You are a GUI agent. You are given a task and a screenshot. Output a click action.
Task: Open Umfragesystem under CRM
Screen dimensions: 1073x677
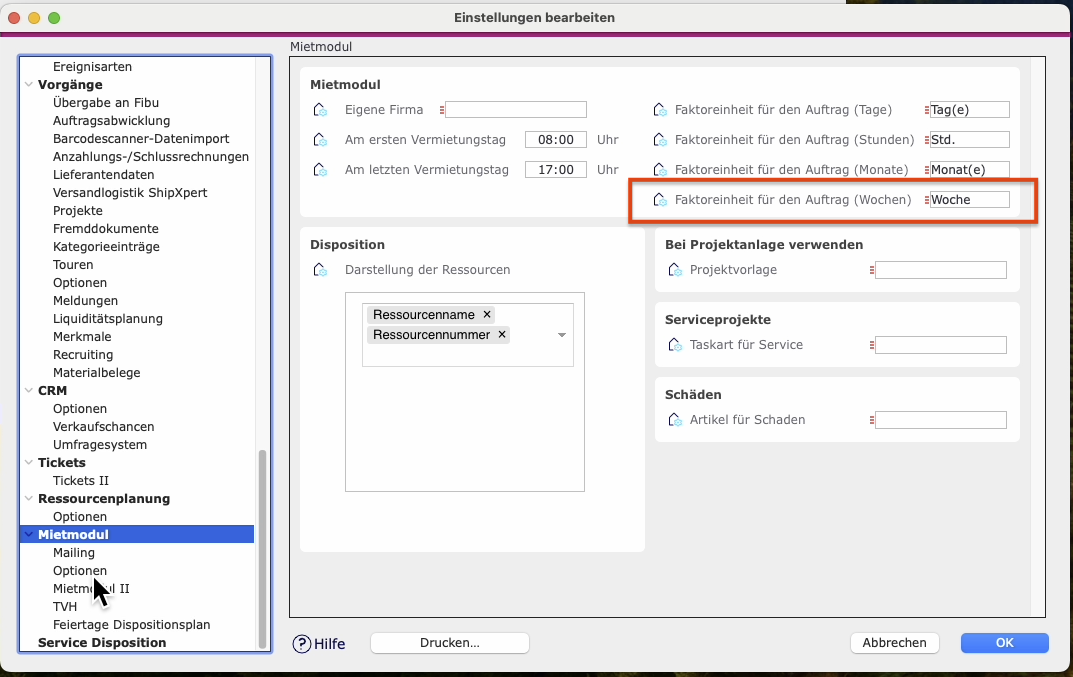(x=100, y=444)
